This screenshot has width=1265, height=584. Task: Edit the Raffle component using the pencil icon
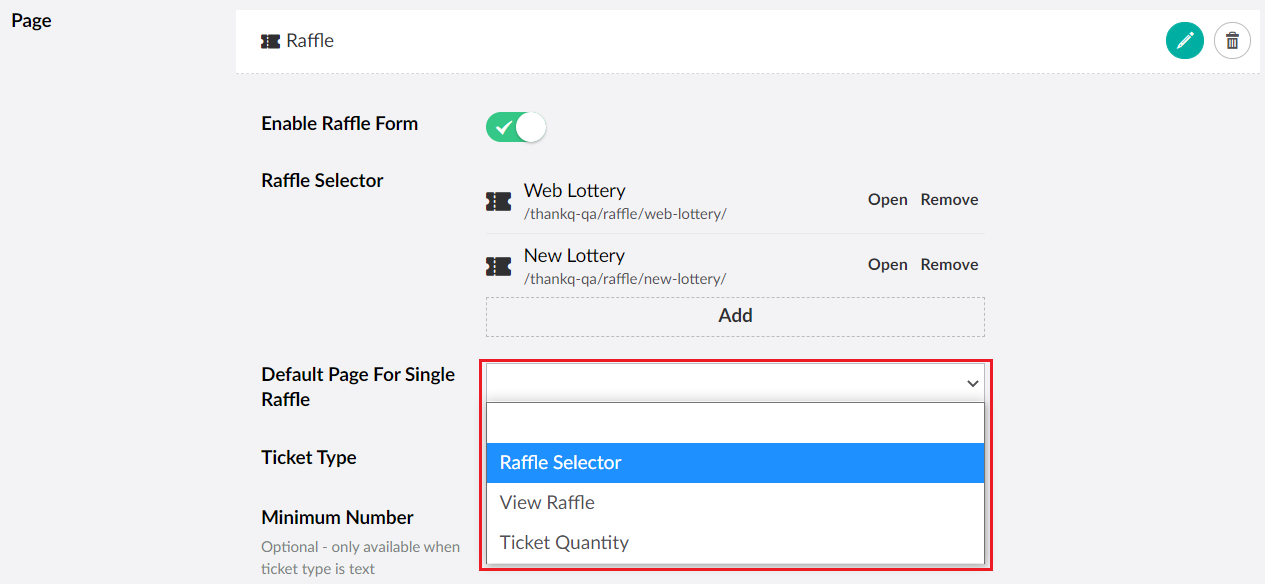tap(1185, 40)
